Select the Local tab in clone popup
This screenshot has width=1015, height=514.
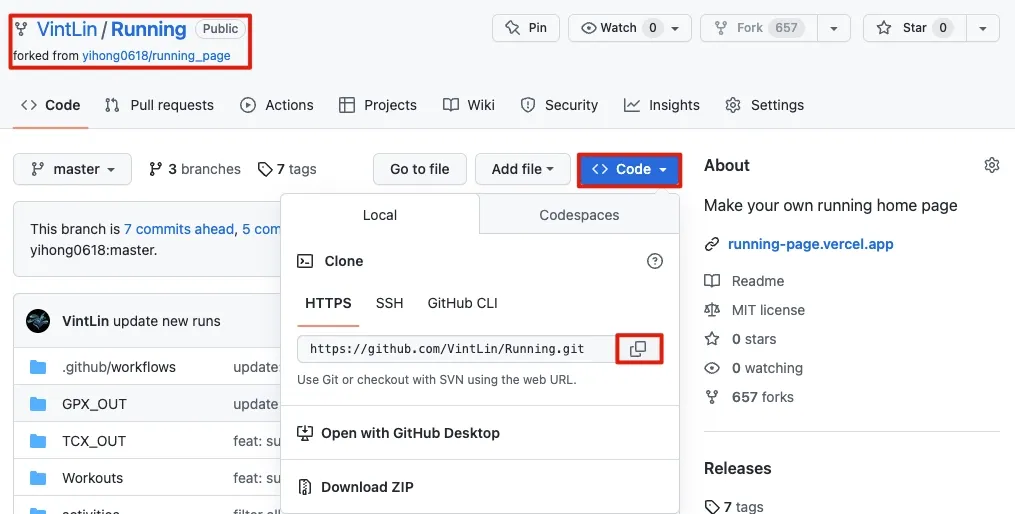coord(380,215)
